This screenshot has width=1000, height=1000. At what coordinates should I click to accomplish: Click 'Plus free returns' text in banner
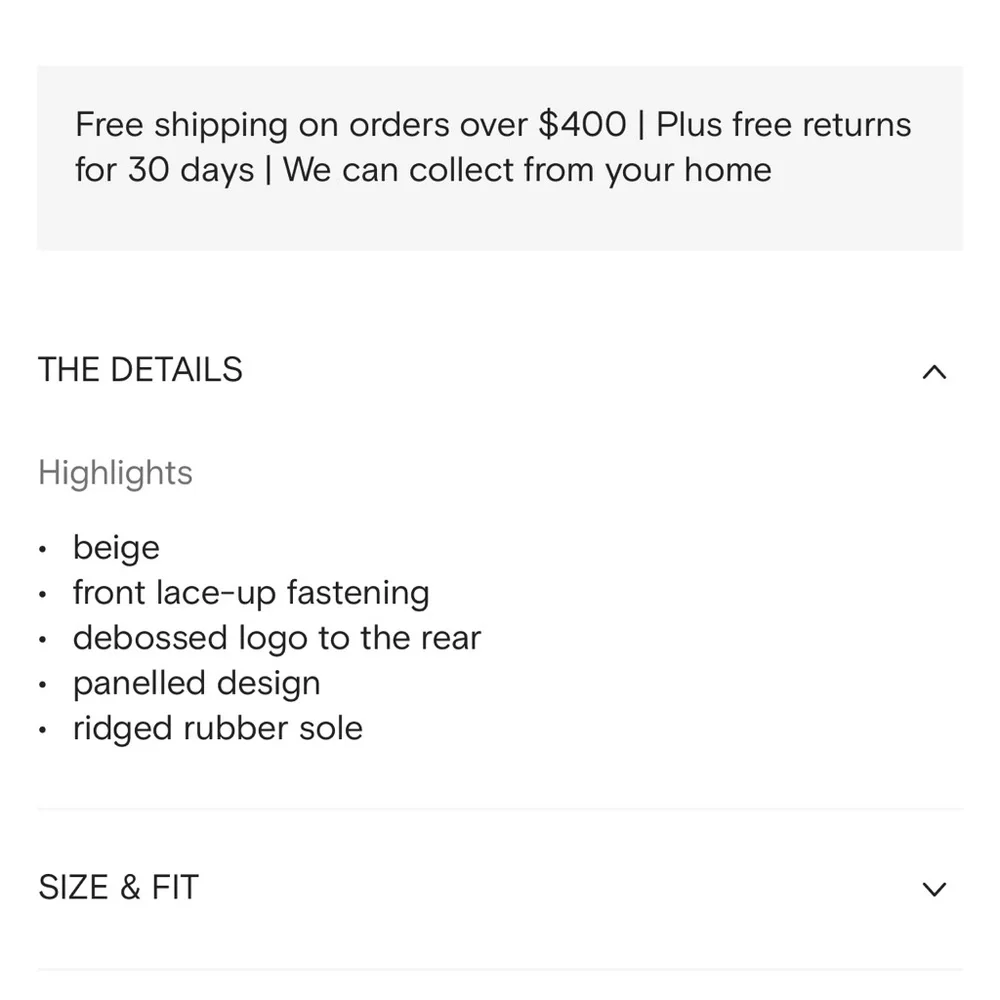784,125
